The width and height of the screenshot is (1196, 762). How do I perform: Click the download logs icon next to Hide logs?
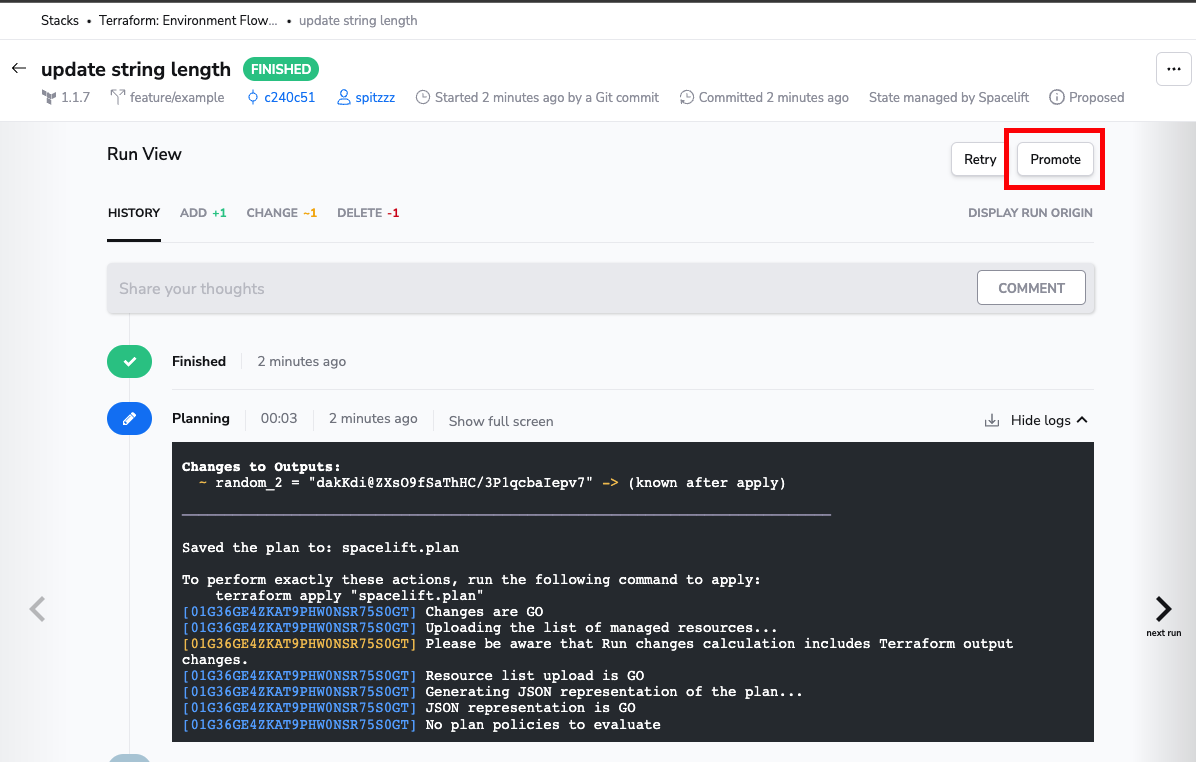tap(991, 420)
